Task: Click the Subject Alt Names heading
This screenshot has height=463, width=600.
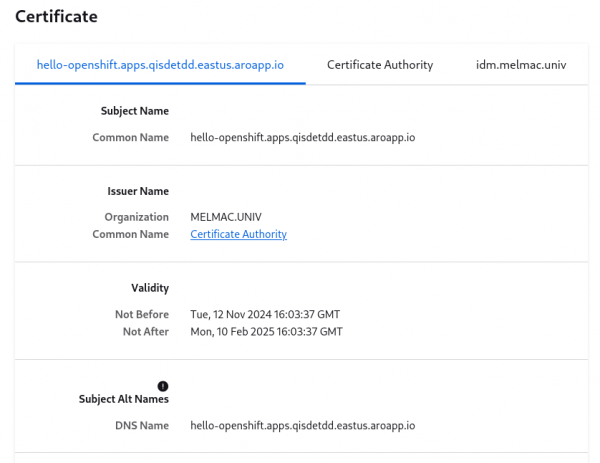Action: [124, 399]
